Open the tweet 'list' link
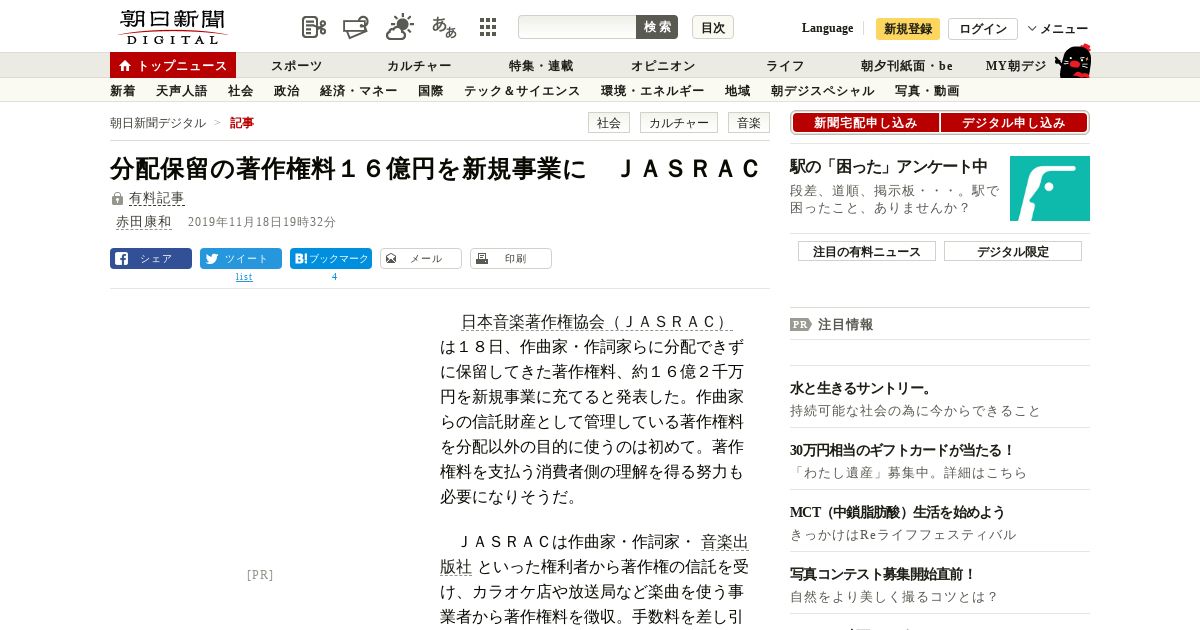The width and height of the screenshot is (1200, 630). pos(244,277)
